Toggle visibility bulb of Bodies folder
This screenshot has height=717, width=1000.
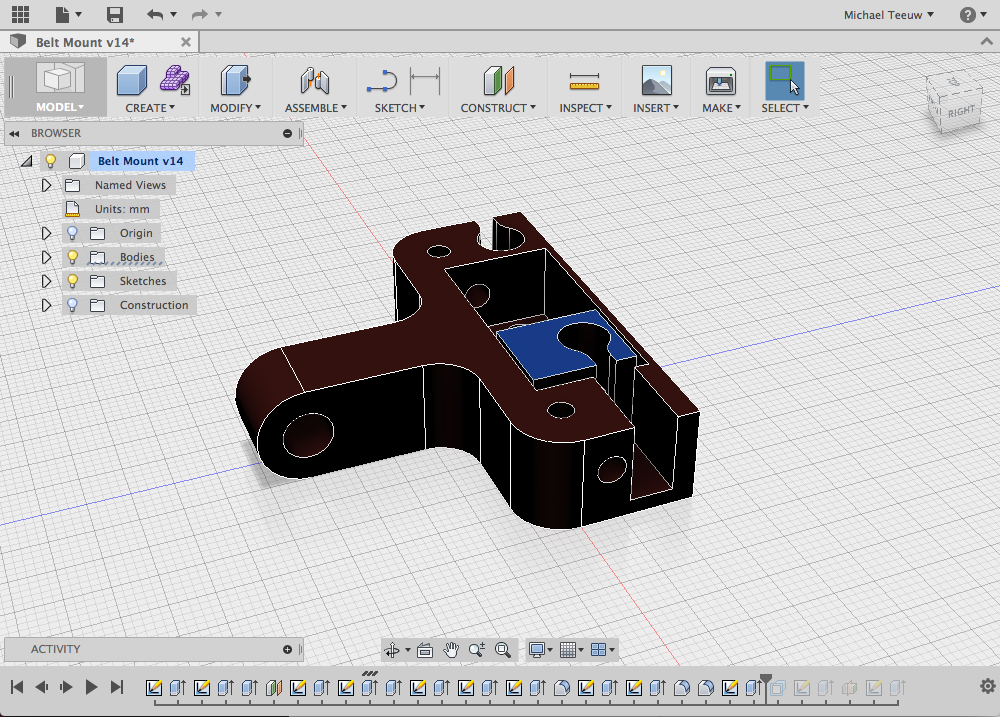point(72,257)
